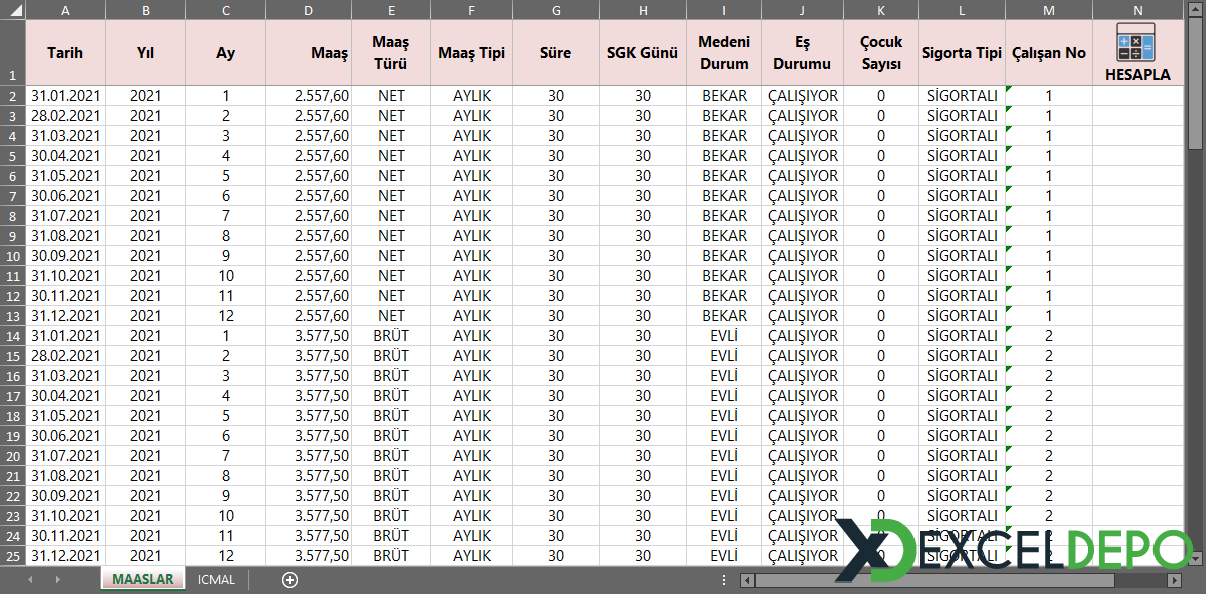Screen dimensions: 1206x594
Task: Click AYLIK cell in row 6
Action: pyautogui.click(x=472, y=176)
